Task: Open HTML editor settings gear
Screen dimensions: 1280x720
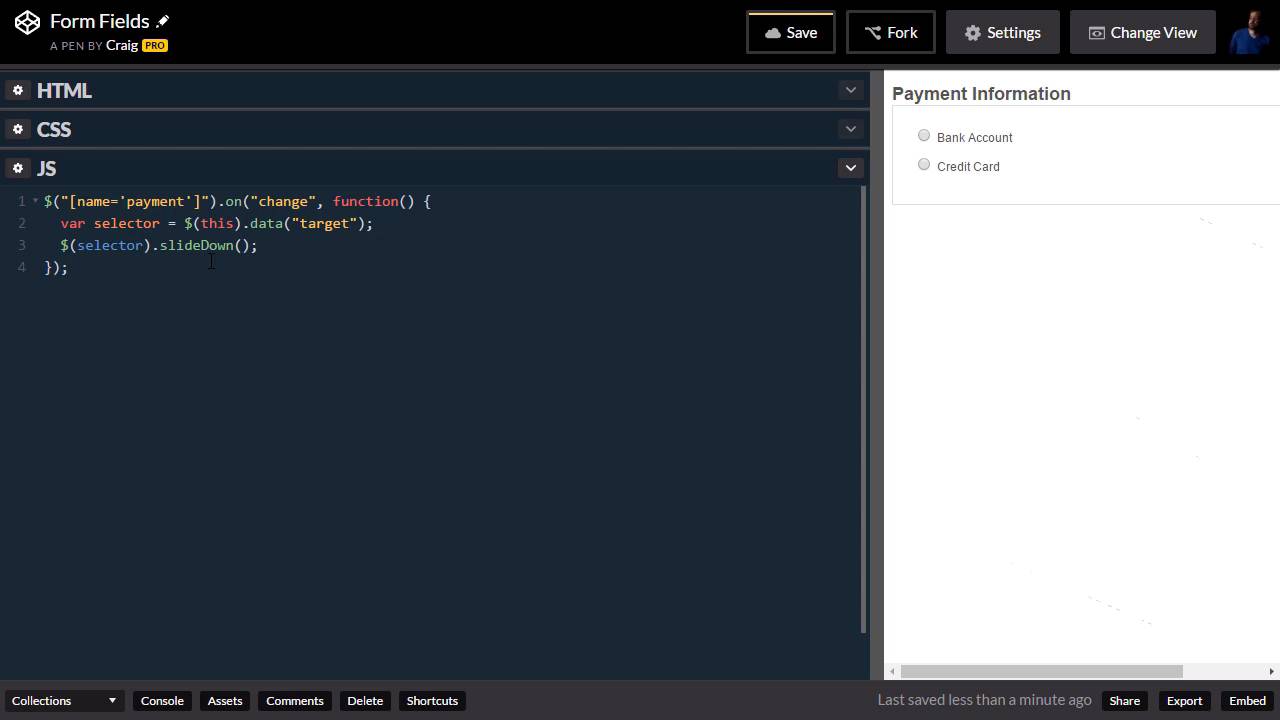Action: pyautogui.click(x=18, y=90)
